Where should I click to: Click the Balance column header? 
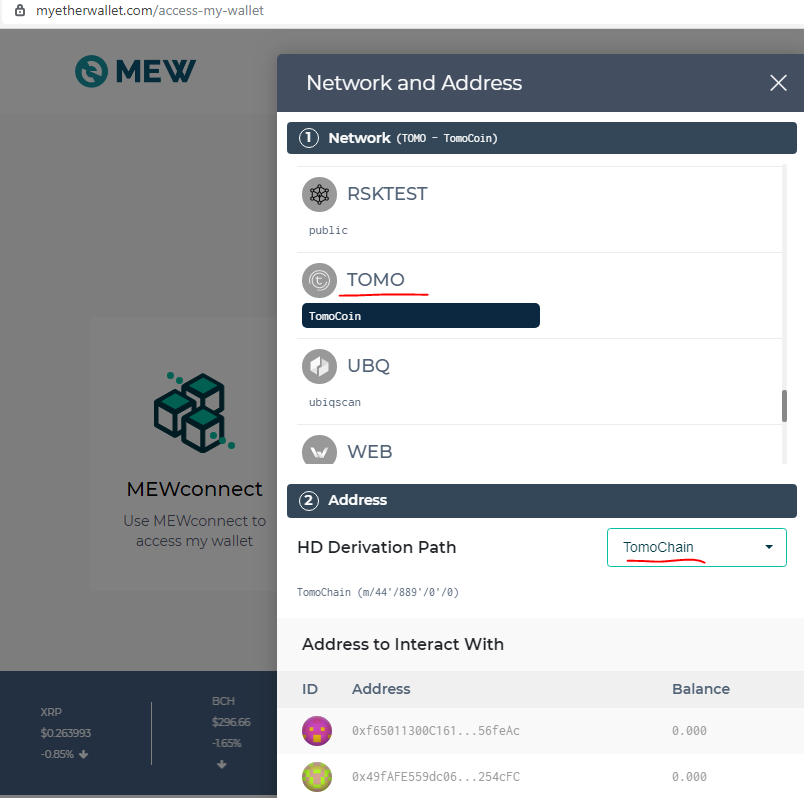(x=700, y=689)
